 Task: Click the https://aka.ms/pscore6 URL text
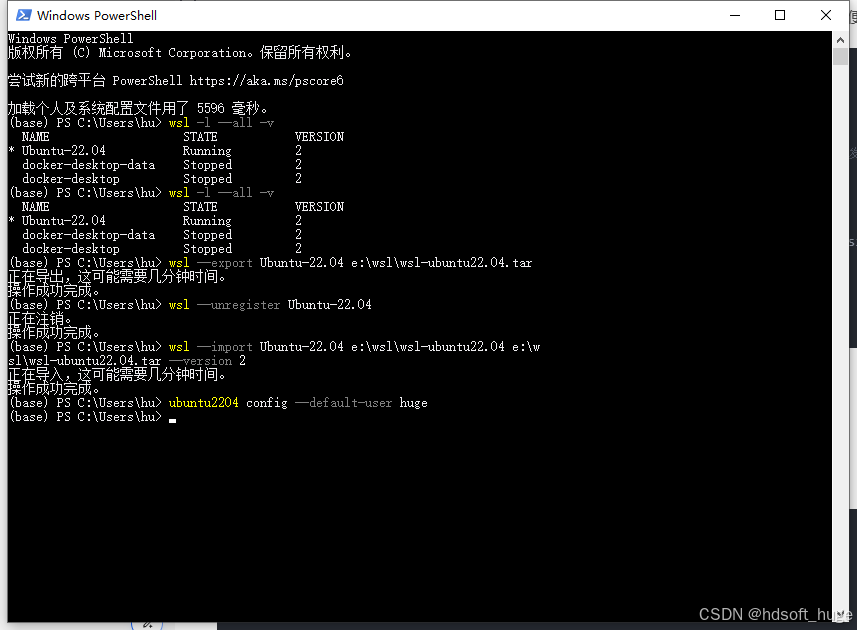click(x=266, y=81)
